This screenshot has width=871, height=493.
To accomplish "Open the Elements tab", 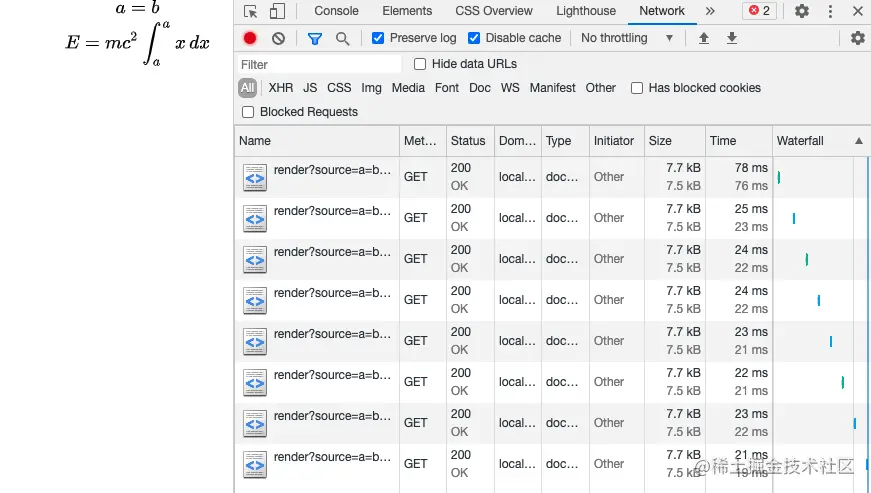I will 407,11.
